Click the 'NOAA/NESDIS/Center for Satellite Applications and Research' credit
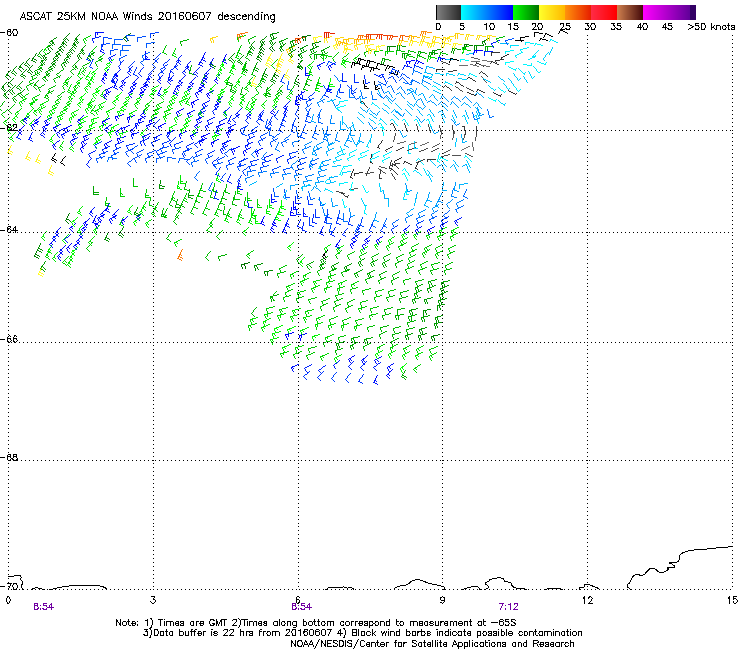Viewport: 740px width, 650px height. [x=432, y=644]
